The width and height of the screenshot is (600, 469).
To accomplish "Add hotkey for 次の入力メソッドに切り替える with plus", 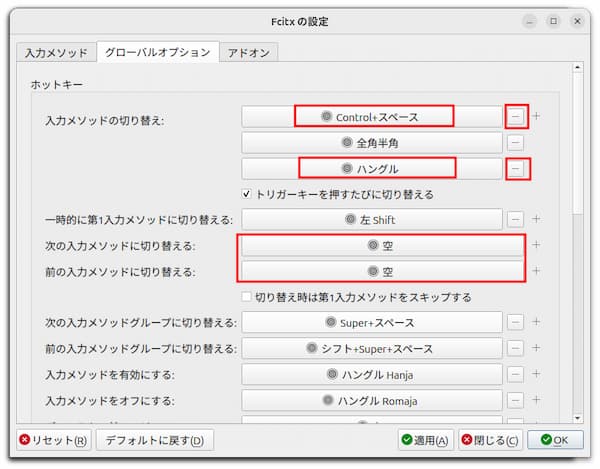I will [x=536, y=244].
